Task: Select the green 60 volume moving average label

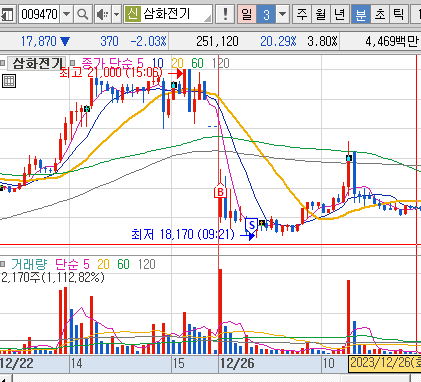Action: [x=123, y=264]
